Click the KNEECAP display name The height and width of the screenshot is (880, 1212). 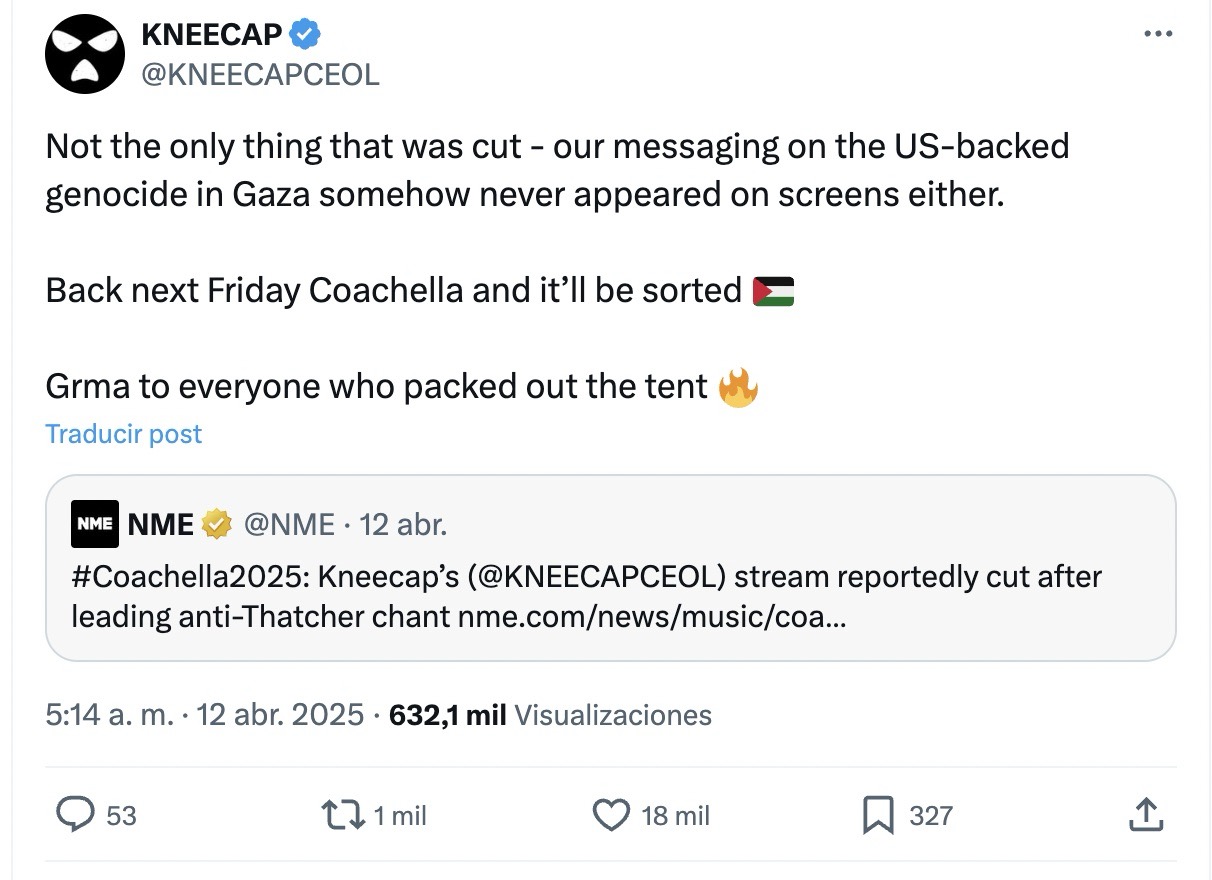pyautogui.click(x=211, y=35)
